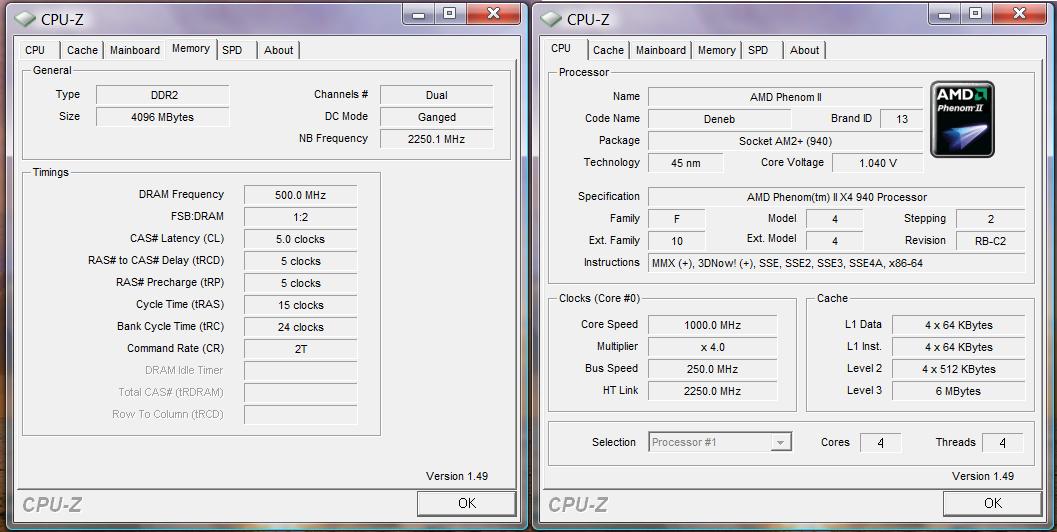Select the CPU tab in right window
The width and height of the screenshot is (1057, 532).
tap(561, 49)
